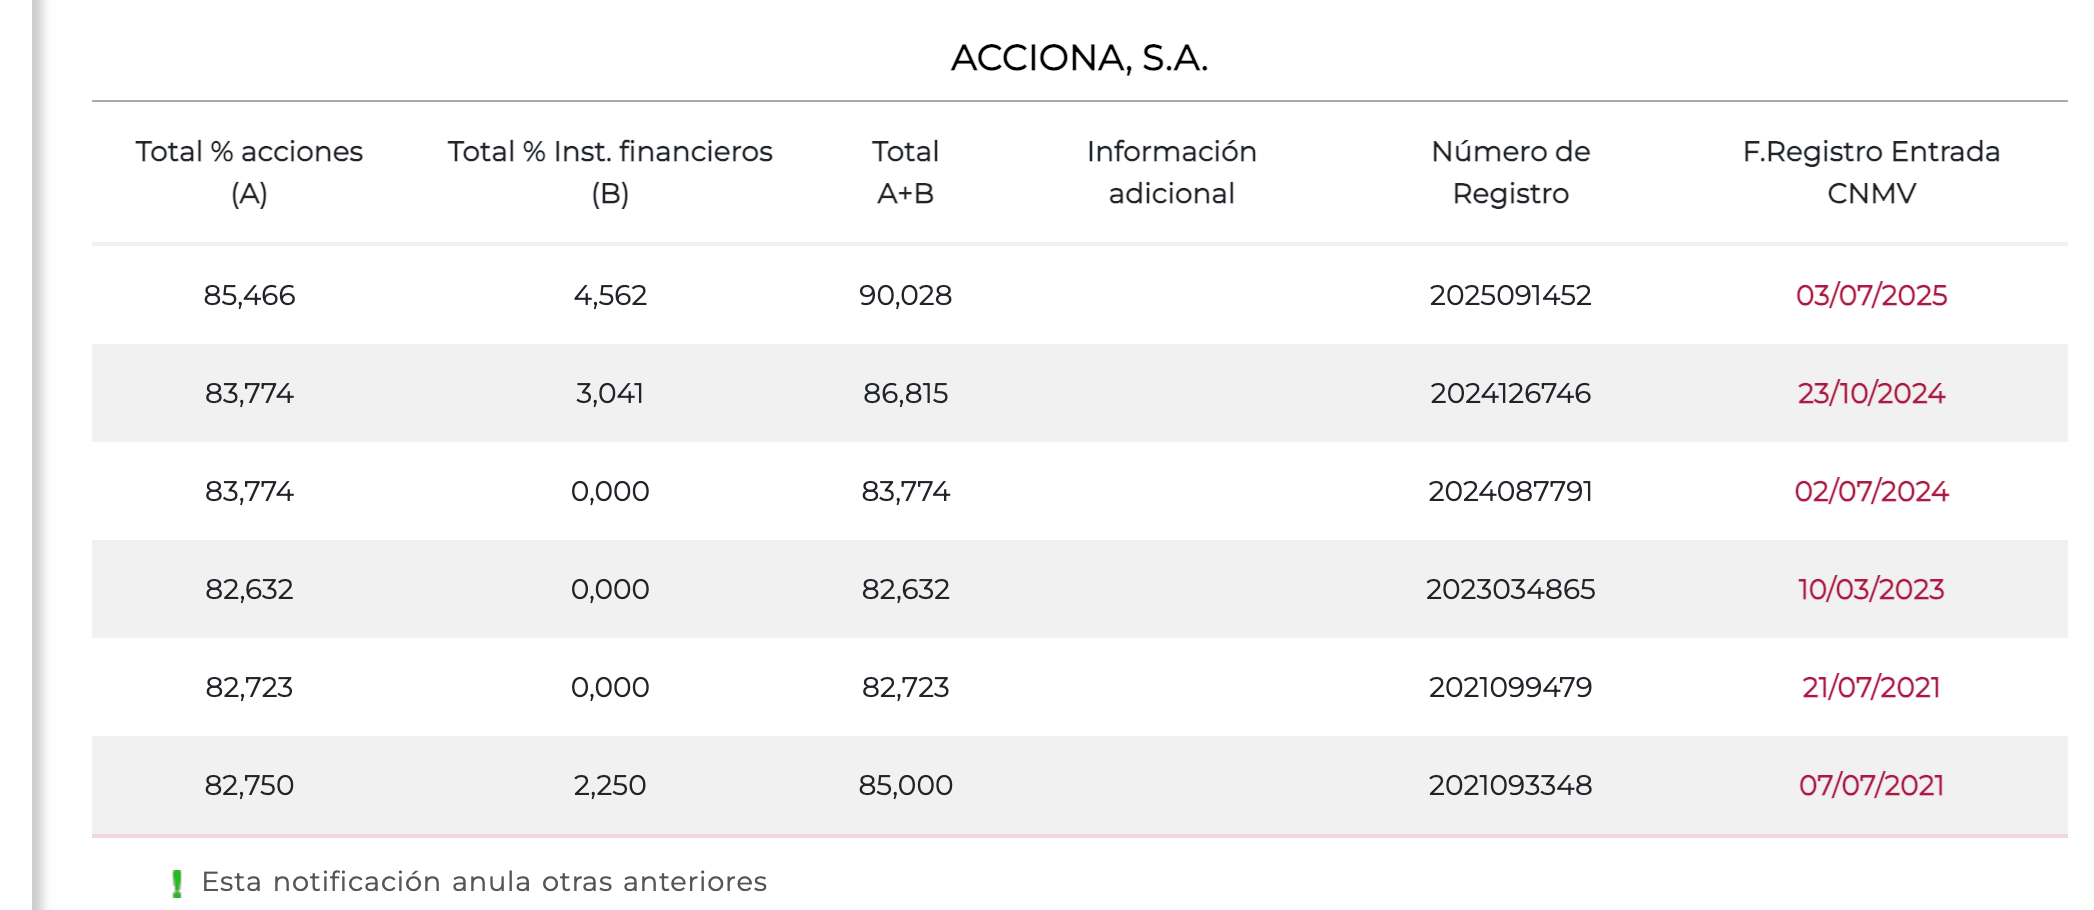Click the Información adicional column header
Viewport: 2094px width, 910px height.
pos(1171,172)
